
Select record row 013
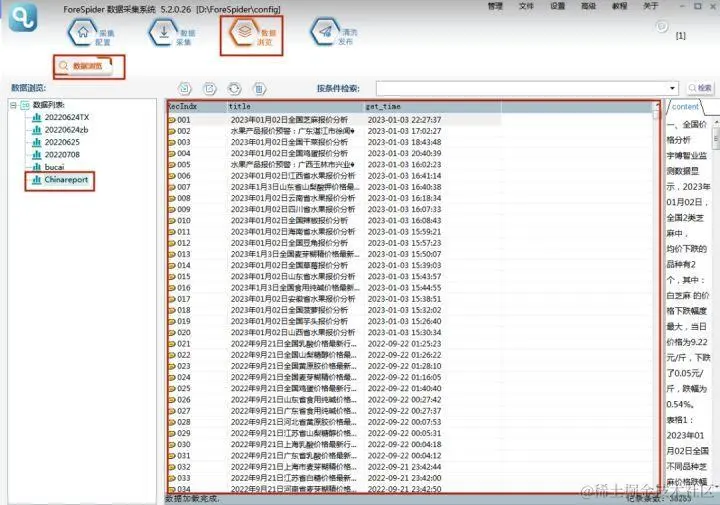[334, 254]
